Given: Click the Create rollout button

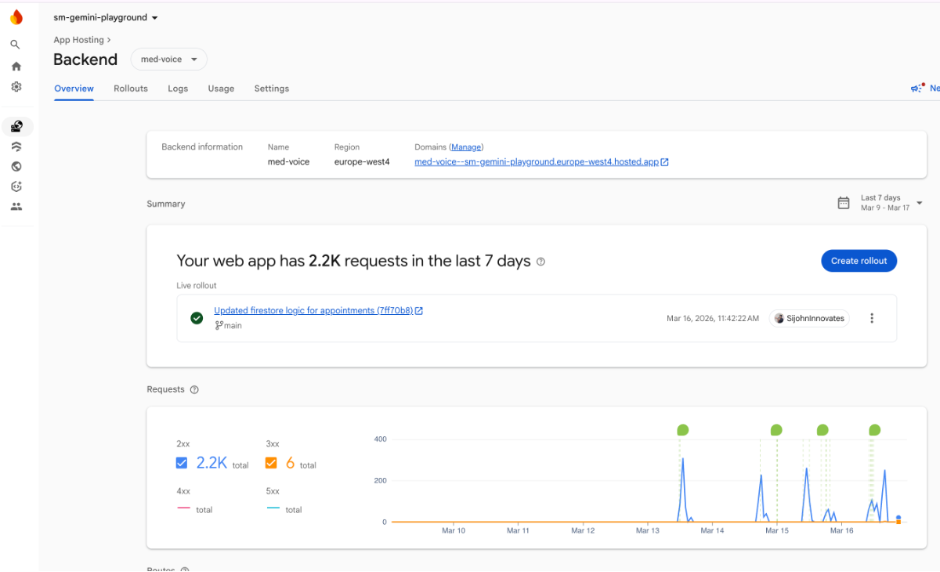Looking at the screenshot, I should pyautogui.click(x=858, y=261).
